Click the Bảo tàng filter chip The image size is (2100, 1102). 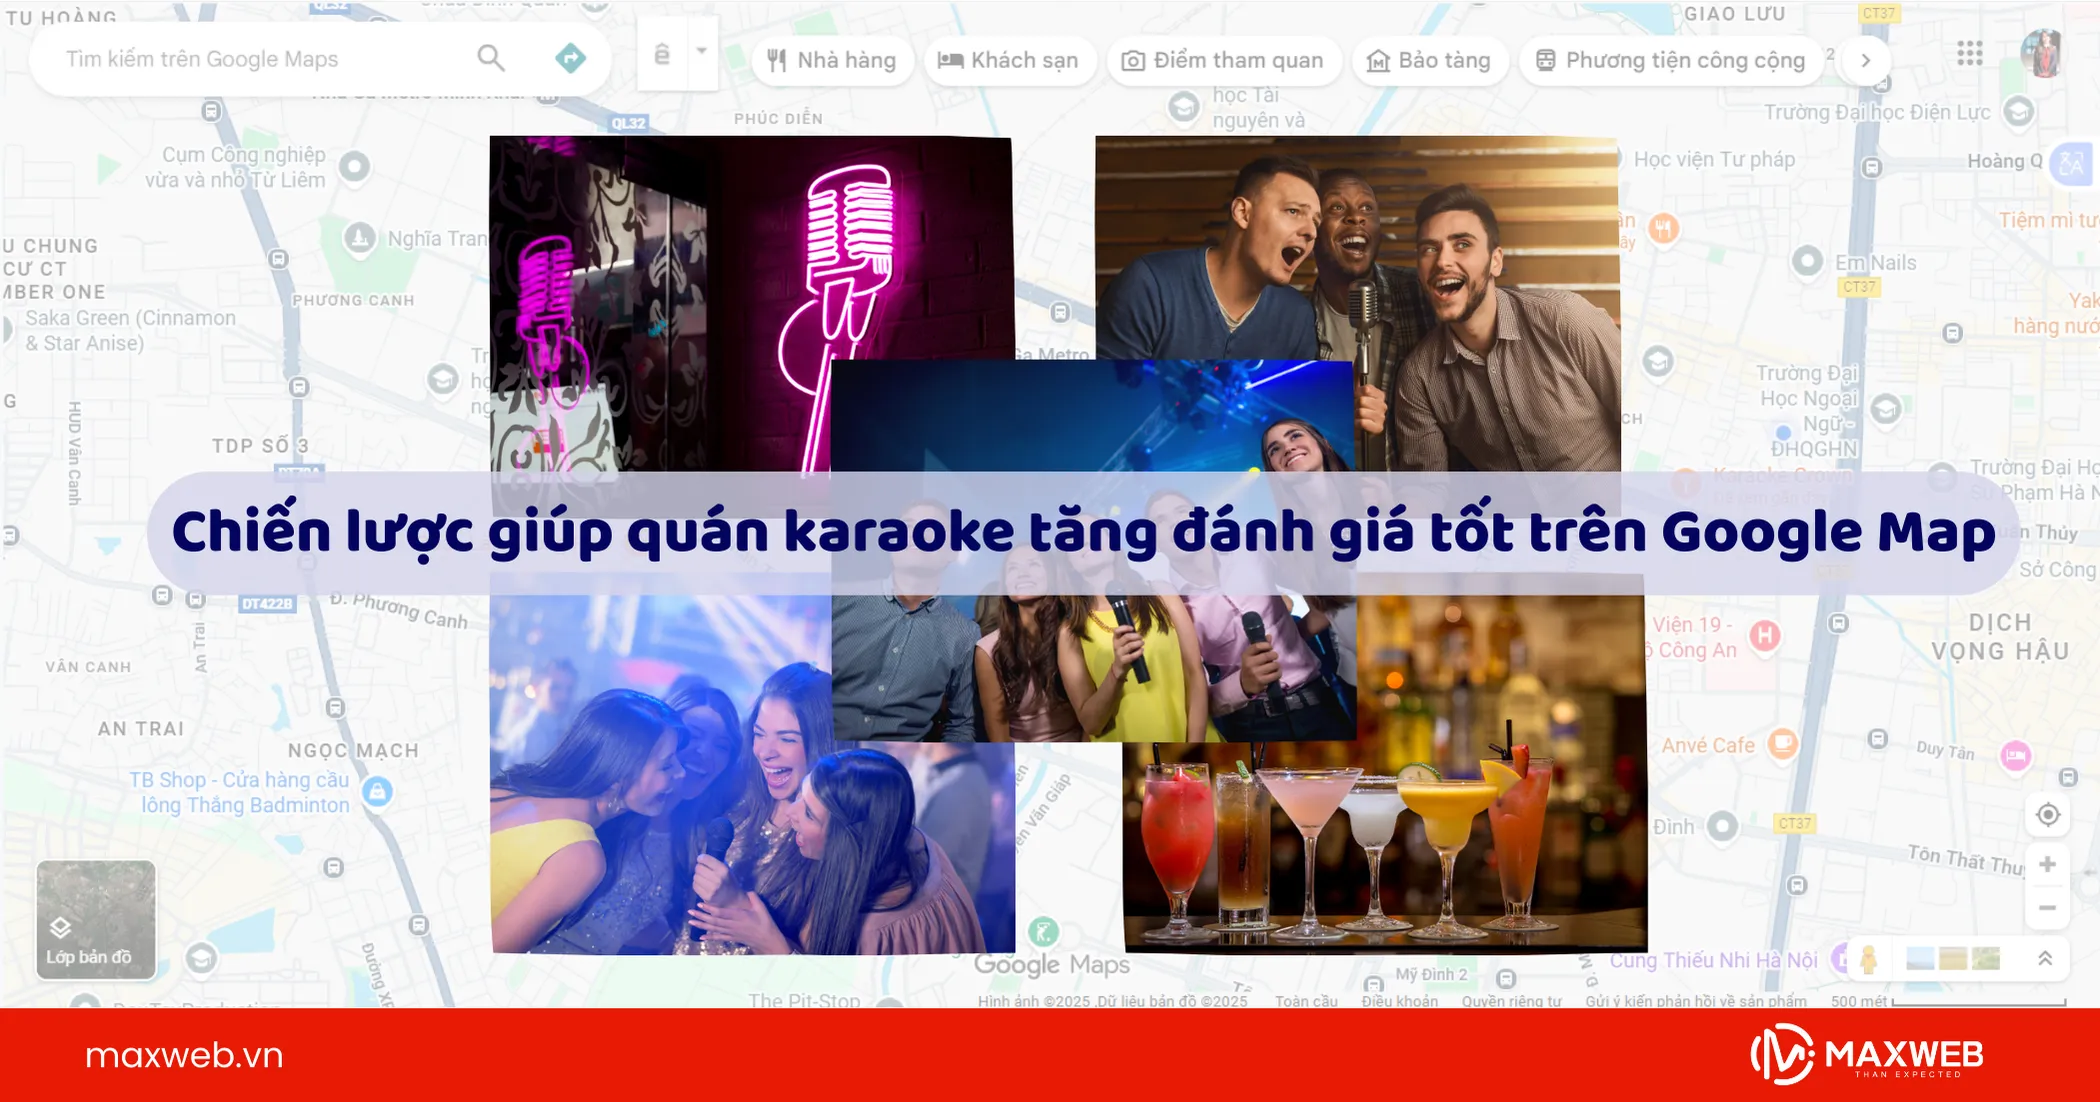pyautogui.click(x=1429, y=60)
